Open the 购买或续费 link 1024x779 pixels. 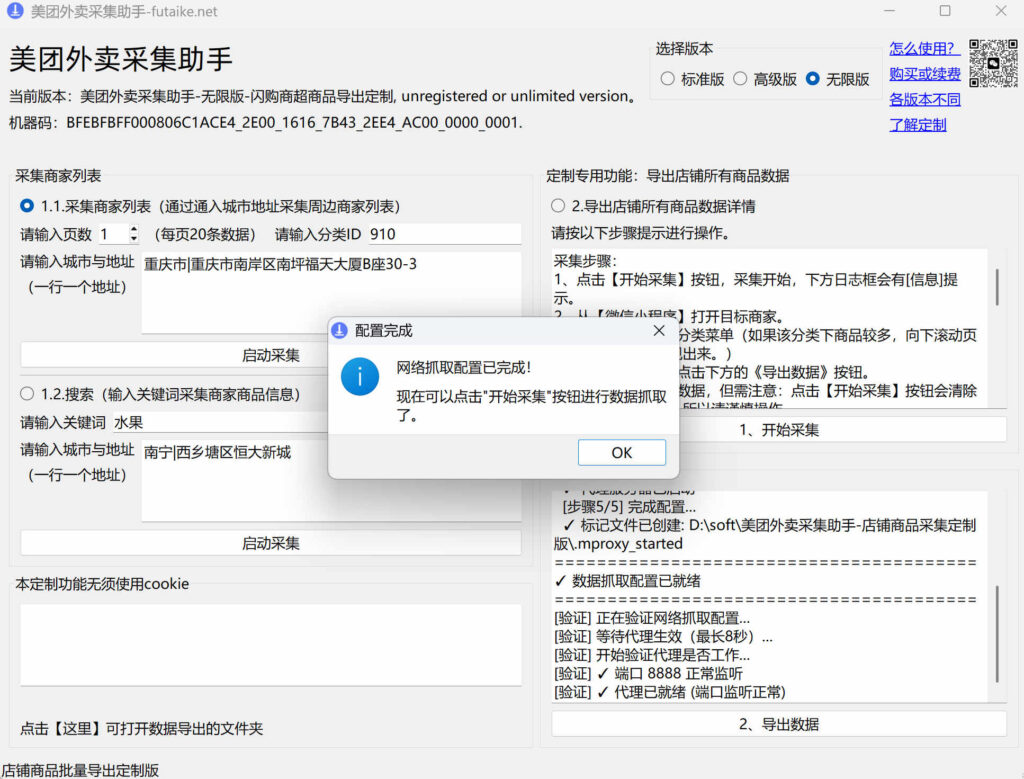[x=924, y=74]
